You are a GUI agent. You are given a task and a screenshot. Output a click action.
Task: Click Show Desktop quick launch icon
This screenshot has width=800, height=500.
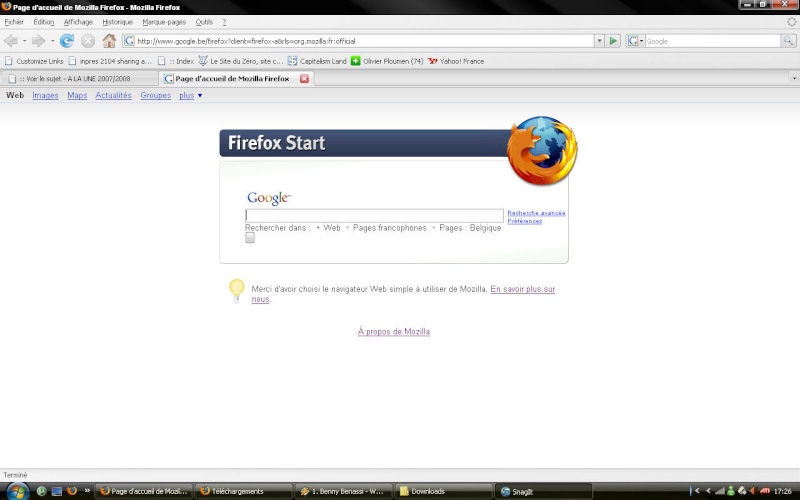click(57, 491)
